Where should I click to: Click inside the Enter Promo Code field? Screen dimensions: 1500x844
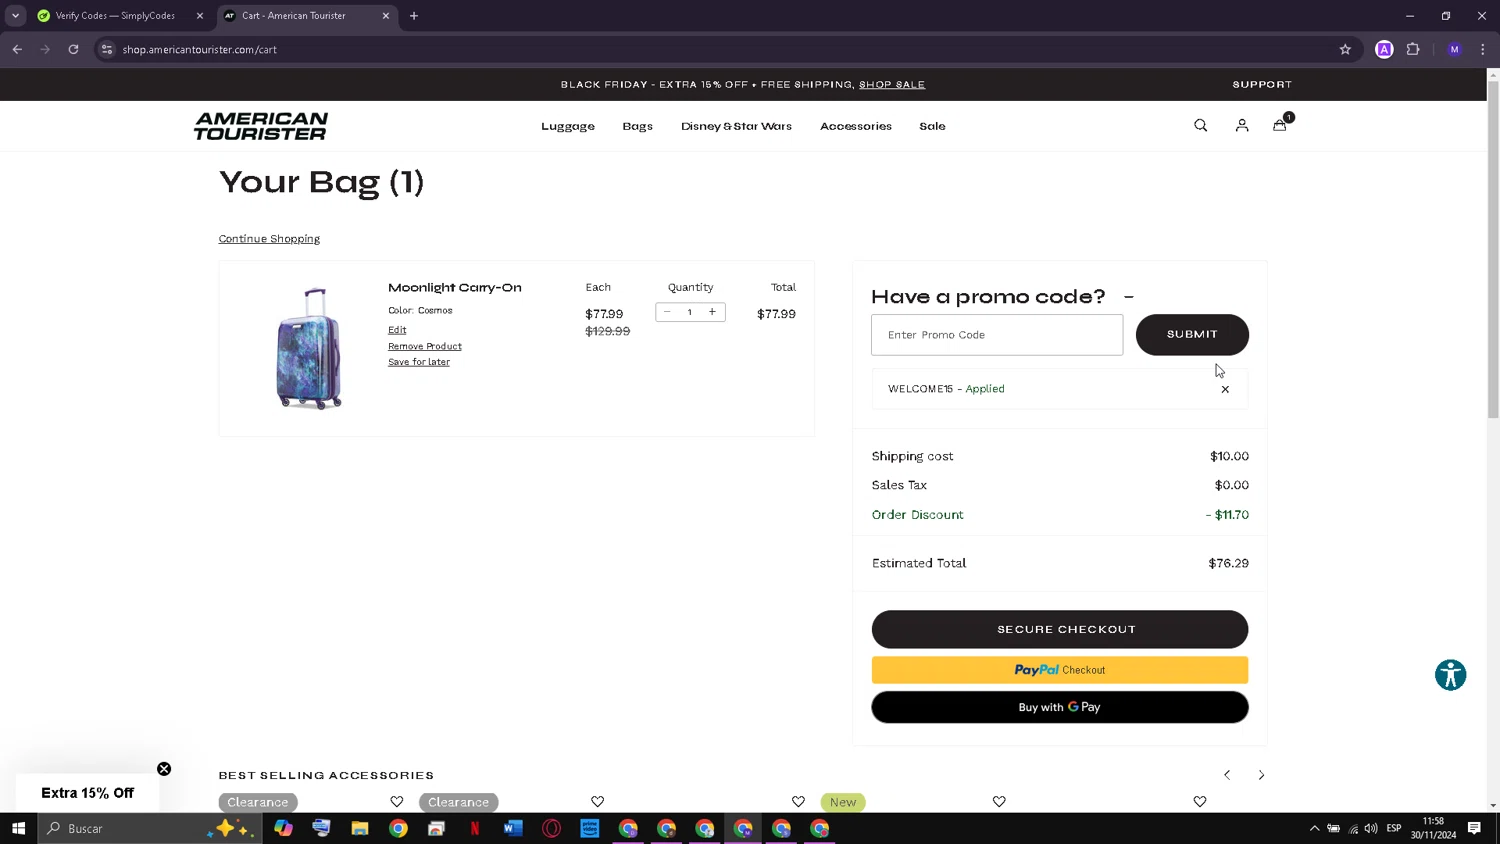[997, 335]
